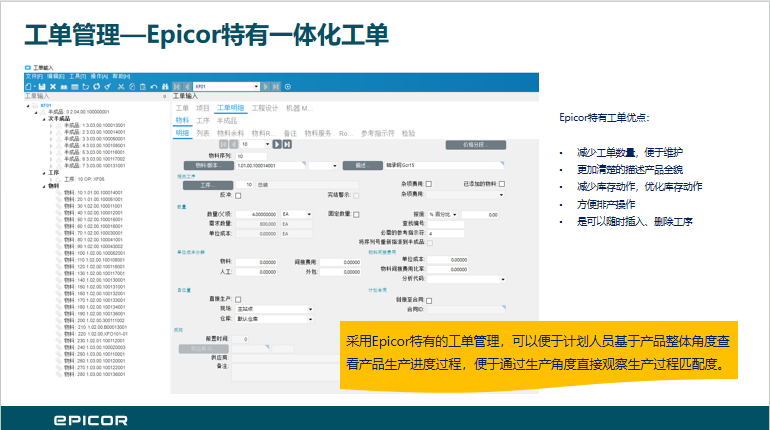Jump to last material in detail navigator
Screen dimensions: 770x430
(x=287, y=144)
